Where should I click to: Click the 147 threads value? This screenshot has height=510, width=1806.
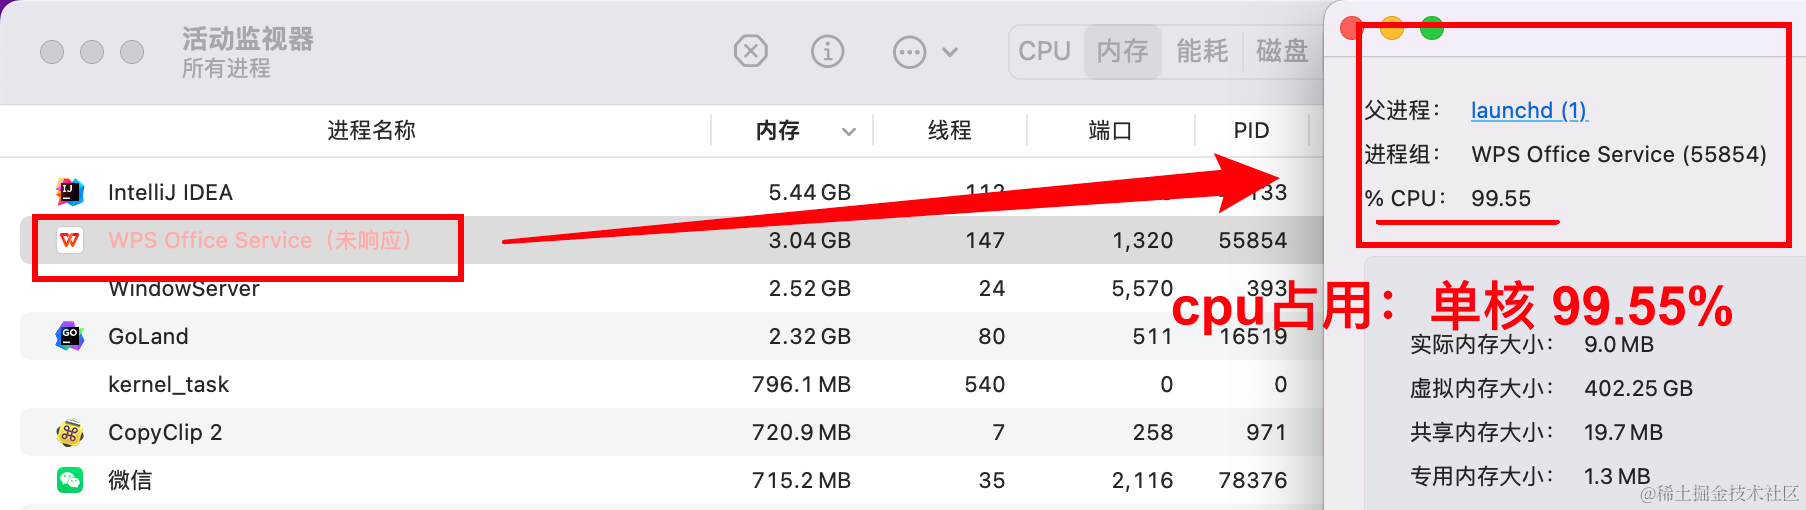[x=985, y=240]
